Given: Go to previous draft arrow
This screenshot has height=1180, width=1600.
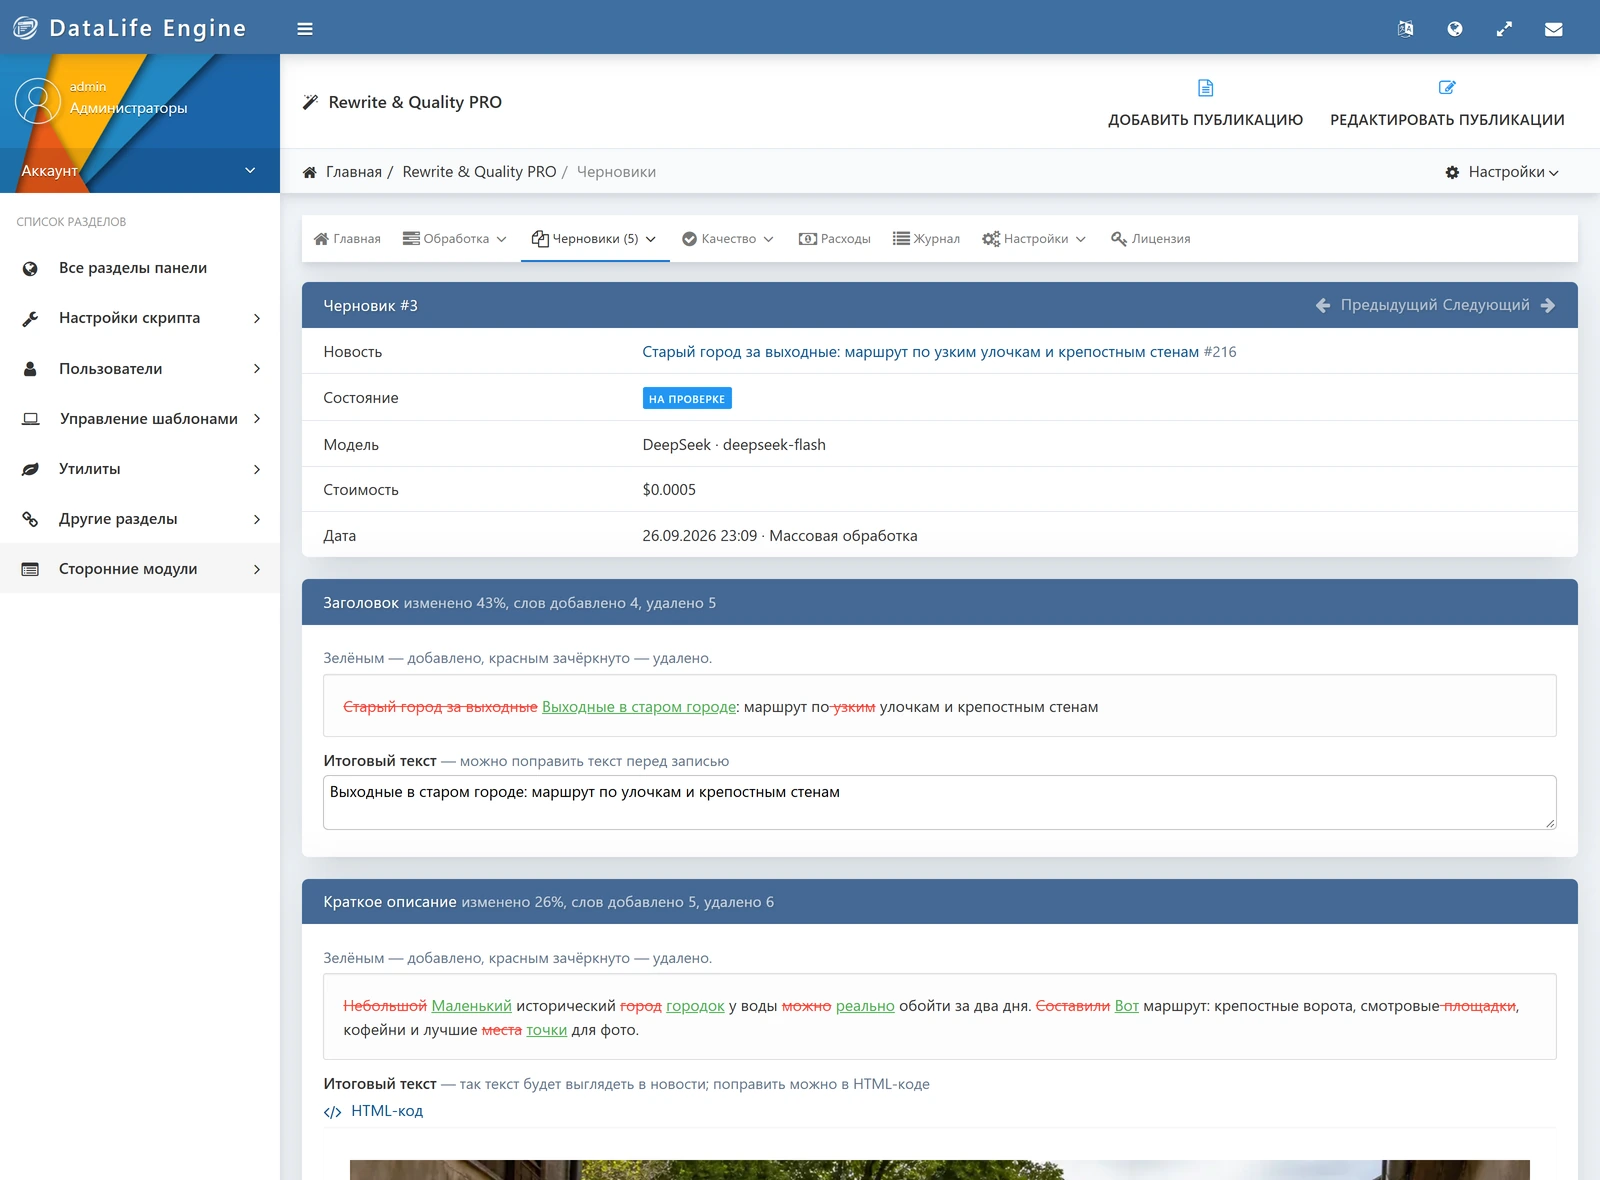Looking at the screenshot, I should [x=1323, y=305].
